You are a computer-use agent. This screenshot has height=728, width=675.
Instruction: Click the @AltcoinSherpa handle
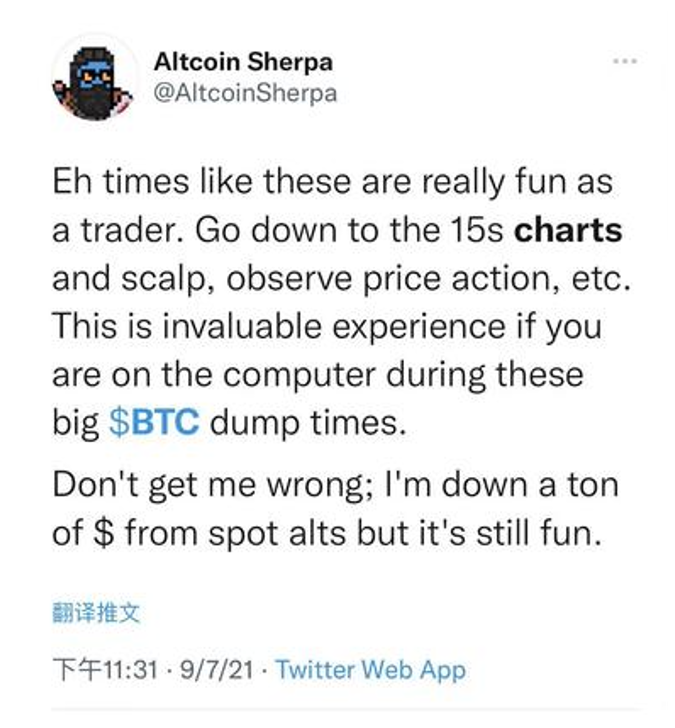[x=245, y=92]
